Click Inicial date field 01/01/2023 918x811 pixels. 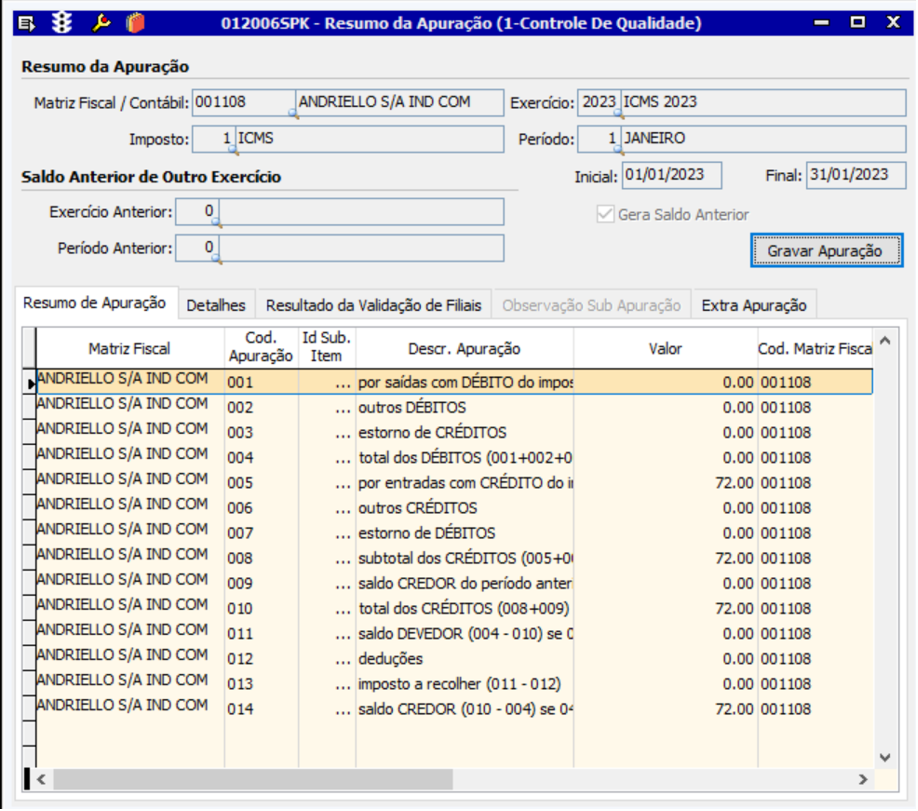672,175
